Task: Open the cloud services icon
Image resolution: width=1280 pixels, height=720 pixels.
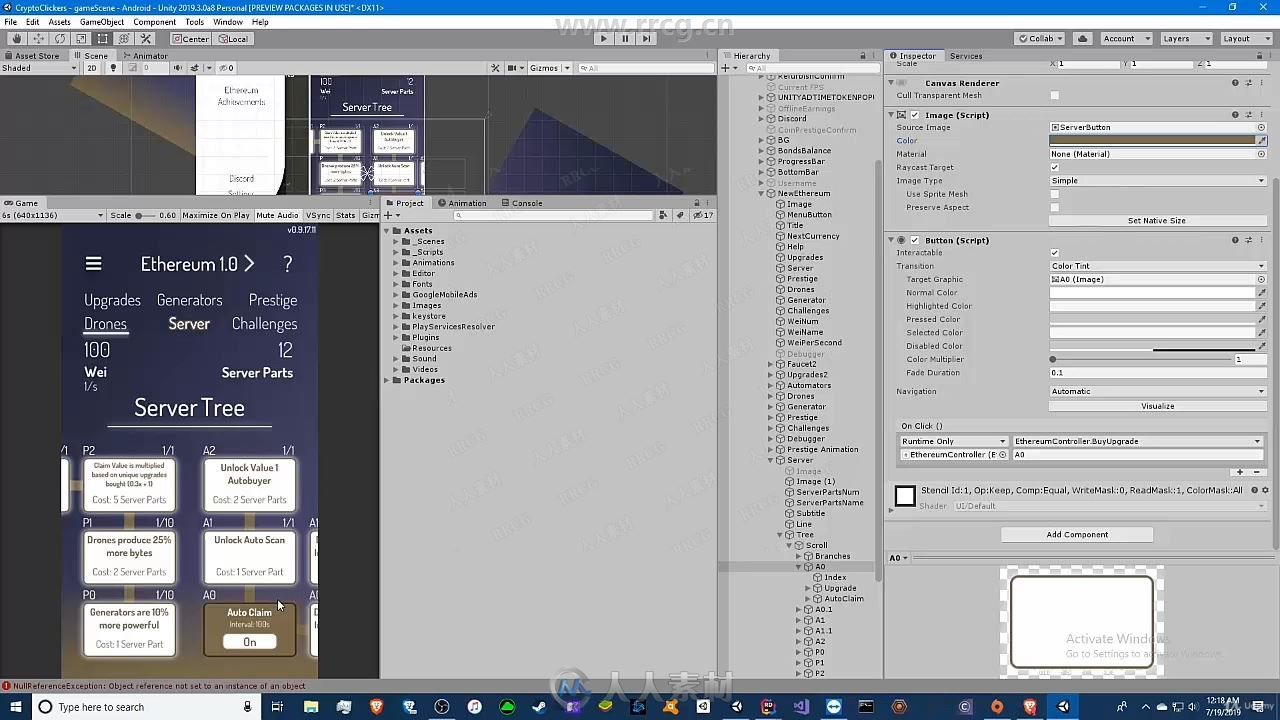Action: point(1082,39)
